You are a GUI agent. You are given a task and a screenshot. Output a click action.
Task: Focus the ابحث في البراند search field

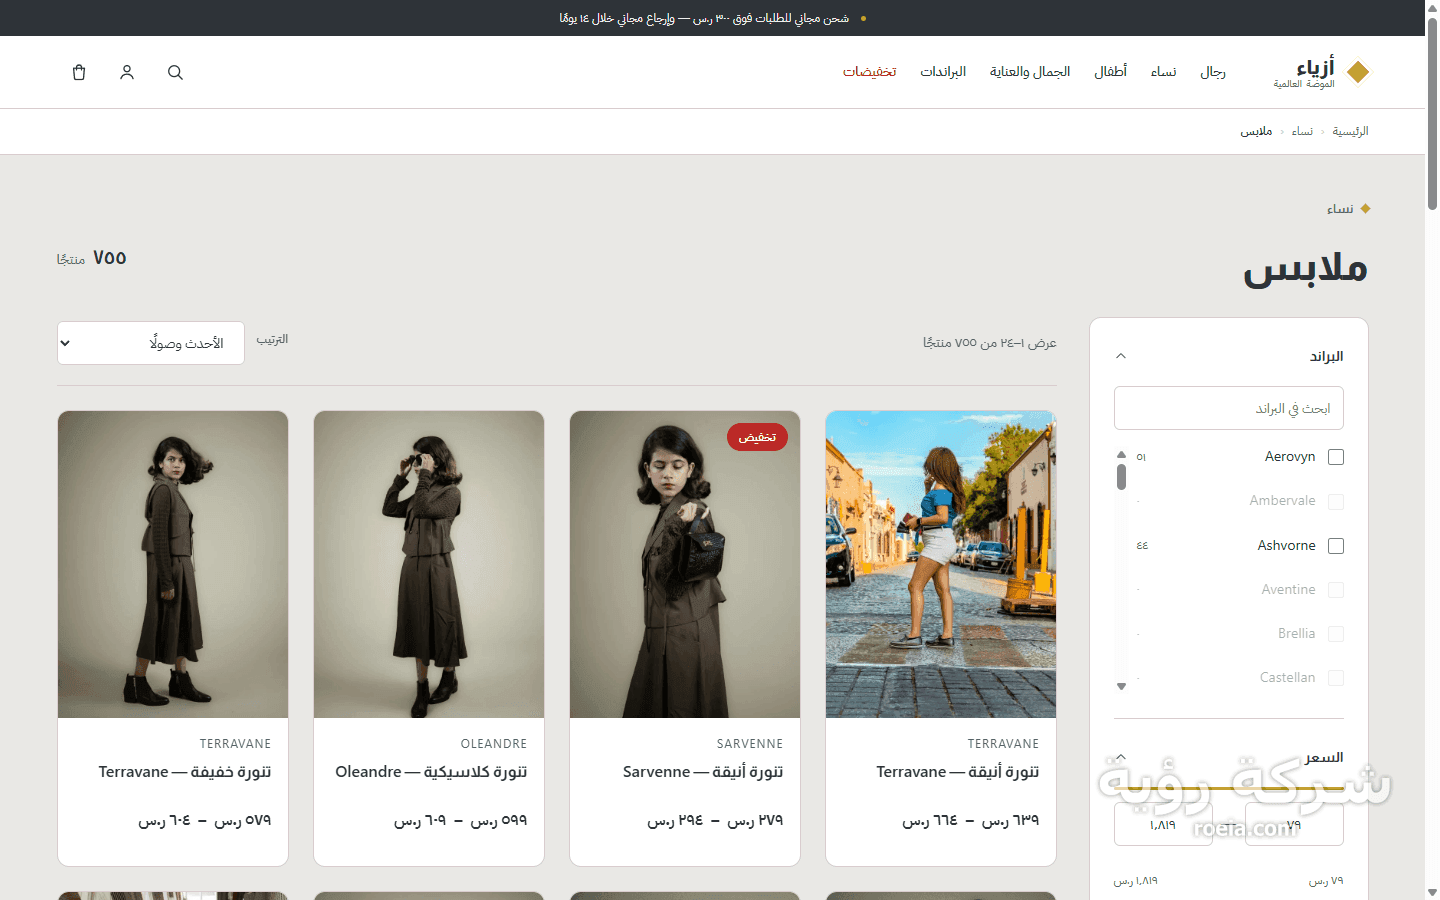pyautogui.click(x=1229, y=408)
